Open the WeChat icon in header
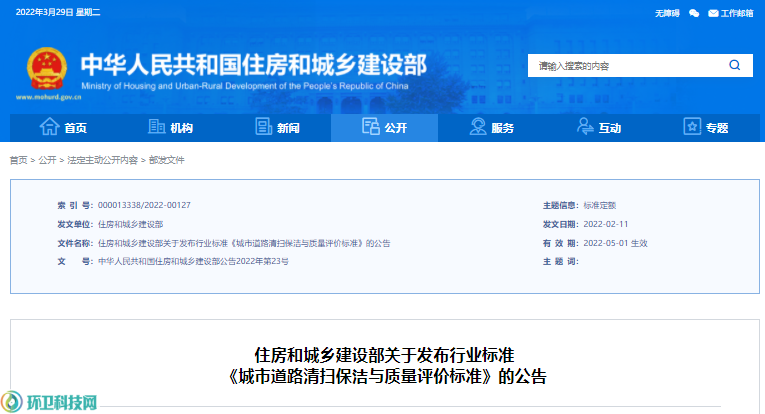The image size is (765, 414). [694, 13]
